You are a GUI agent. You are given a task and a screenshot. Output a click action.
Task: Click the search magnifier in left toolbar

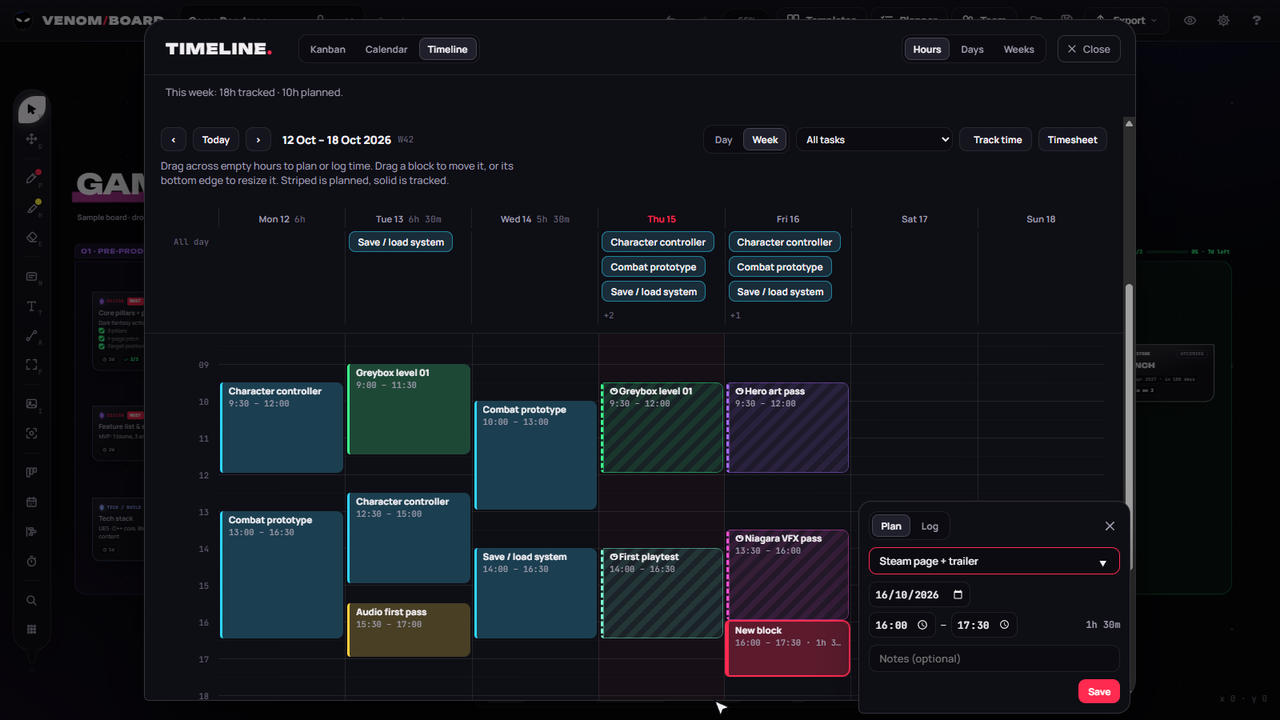pos(32,601)
